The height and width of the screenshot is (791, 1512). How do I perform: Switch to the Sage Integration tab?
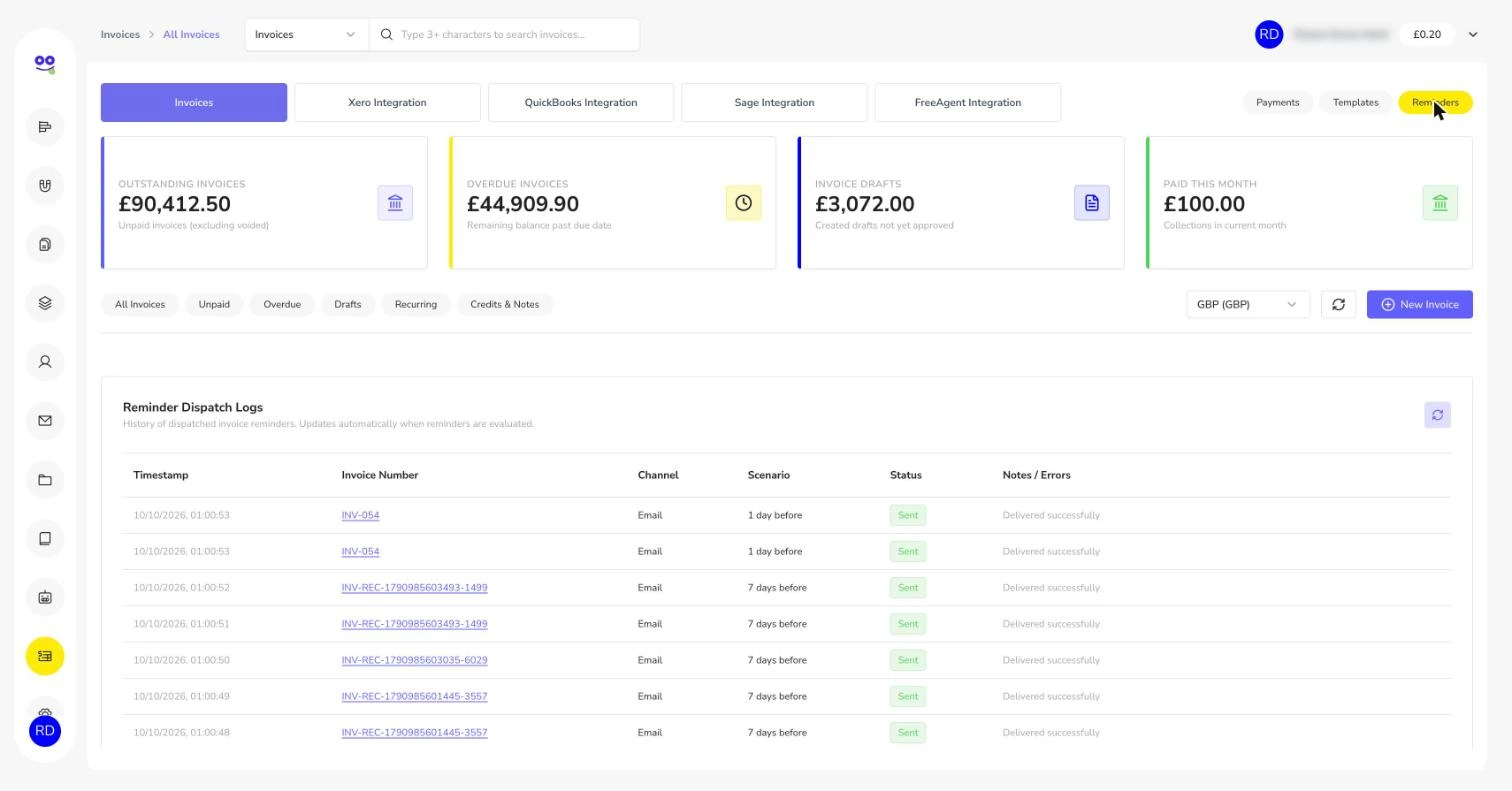774,102
